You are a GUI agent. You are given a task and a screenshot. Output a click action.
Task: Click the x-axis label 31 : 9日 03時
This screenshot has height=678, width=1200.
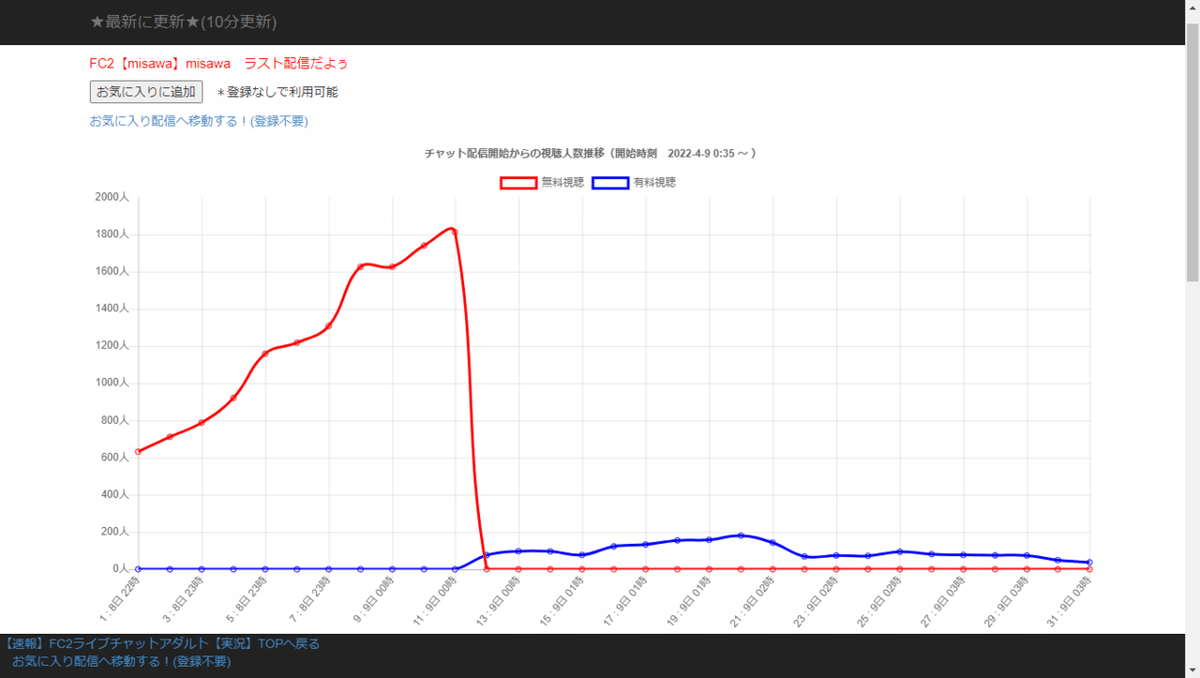tap(1070, 599)
